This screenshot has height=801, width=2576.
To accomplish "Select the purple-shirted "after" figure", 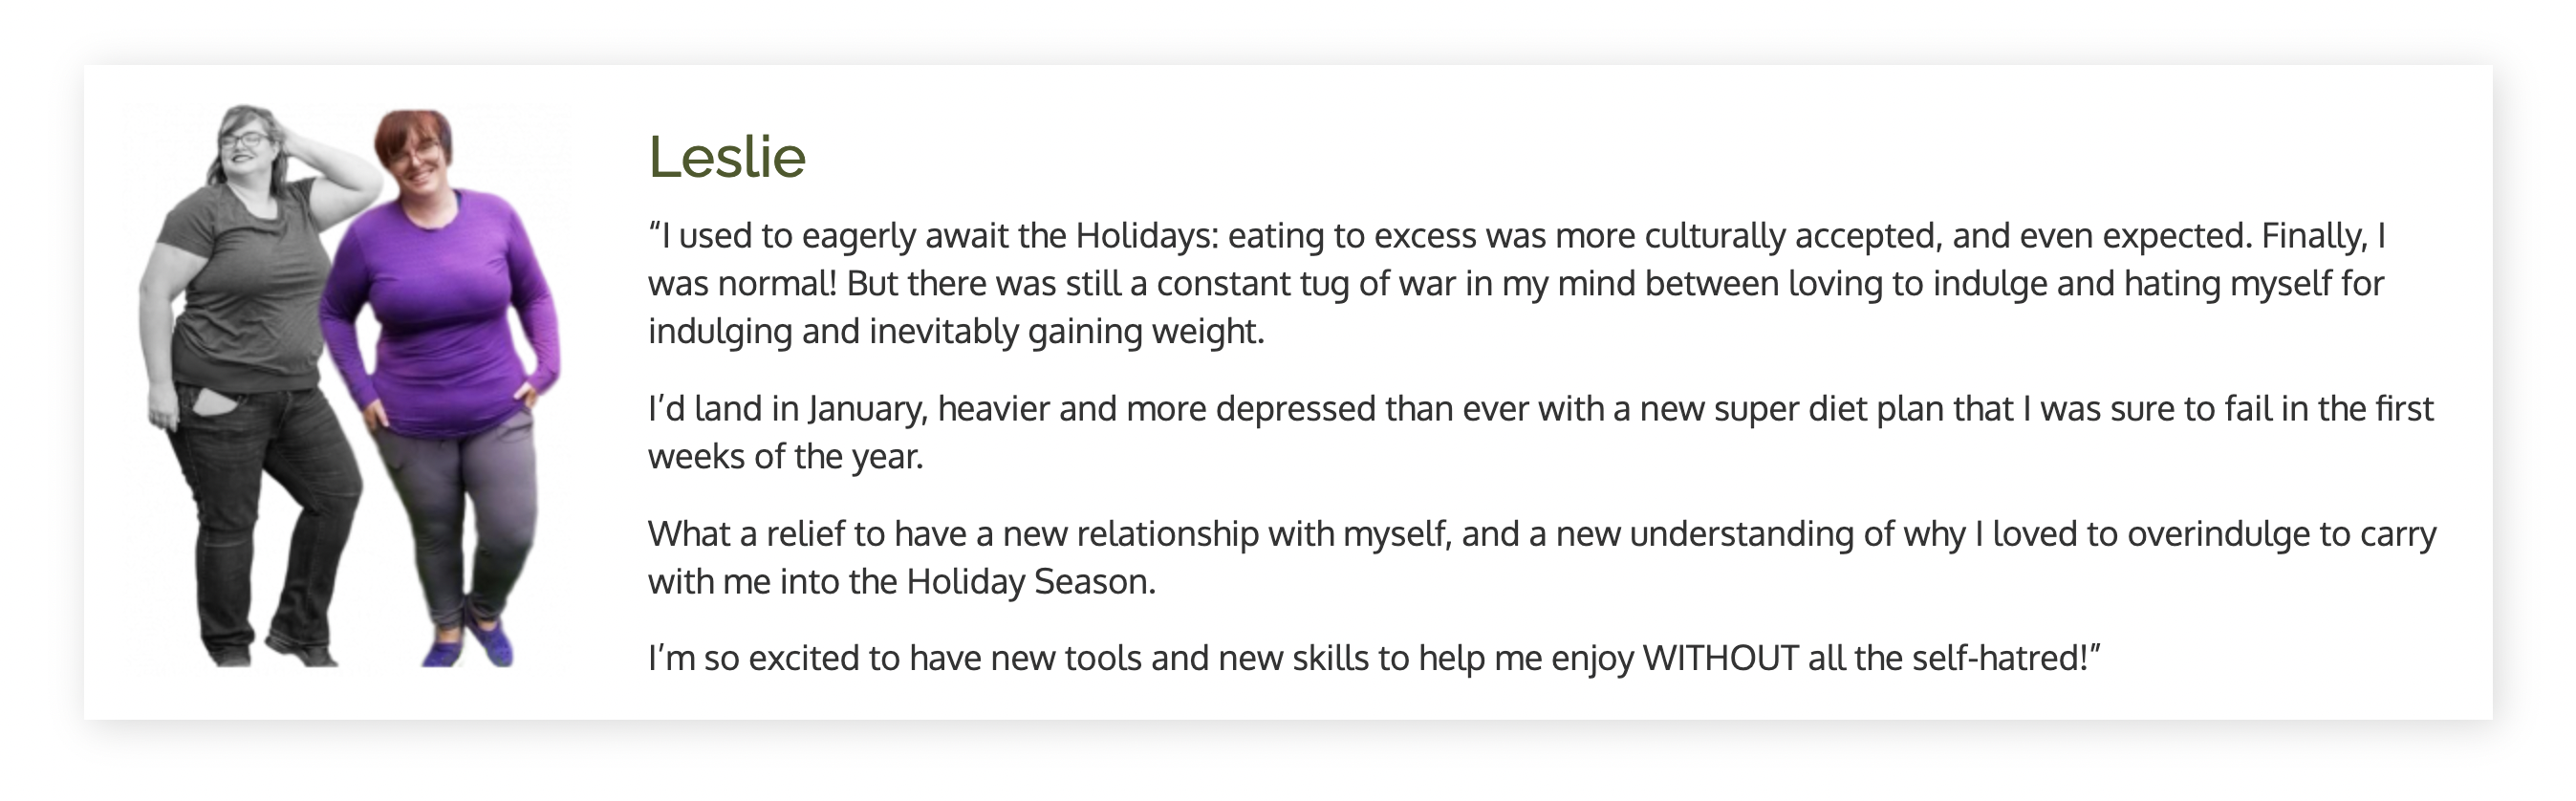I will point(440,388).
